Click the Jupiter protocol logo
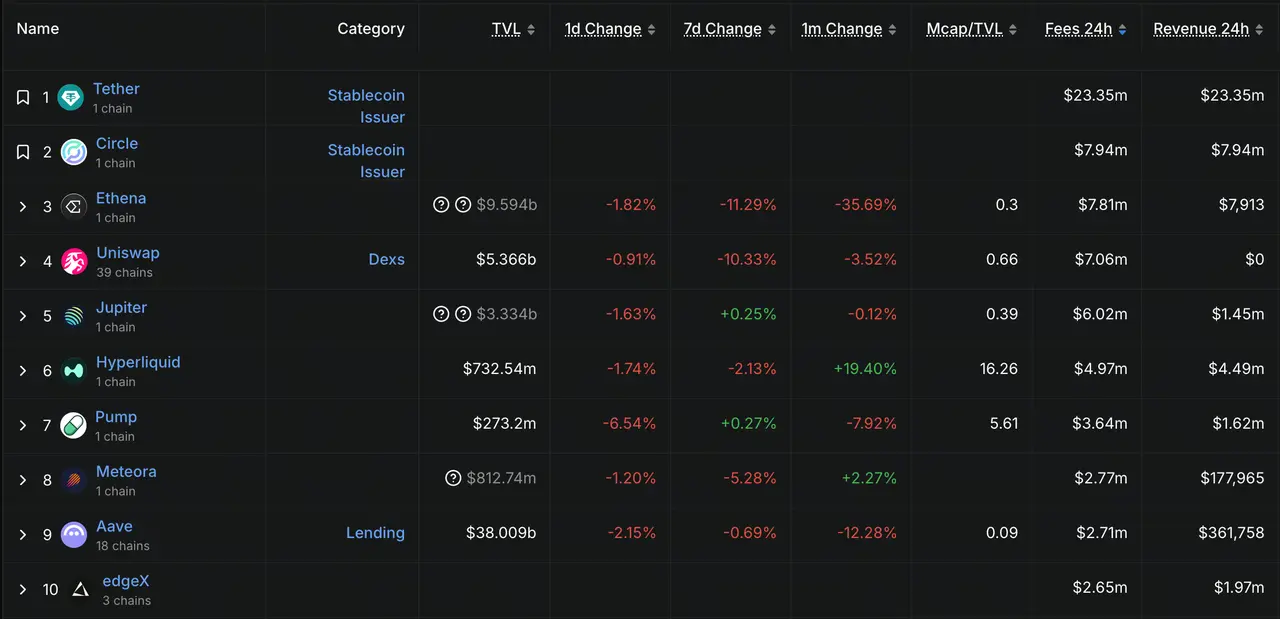1280x619 pixels. [x=73, y=316]
